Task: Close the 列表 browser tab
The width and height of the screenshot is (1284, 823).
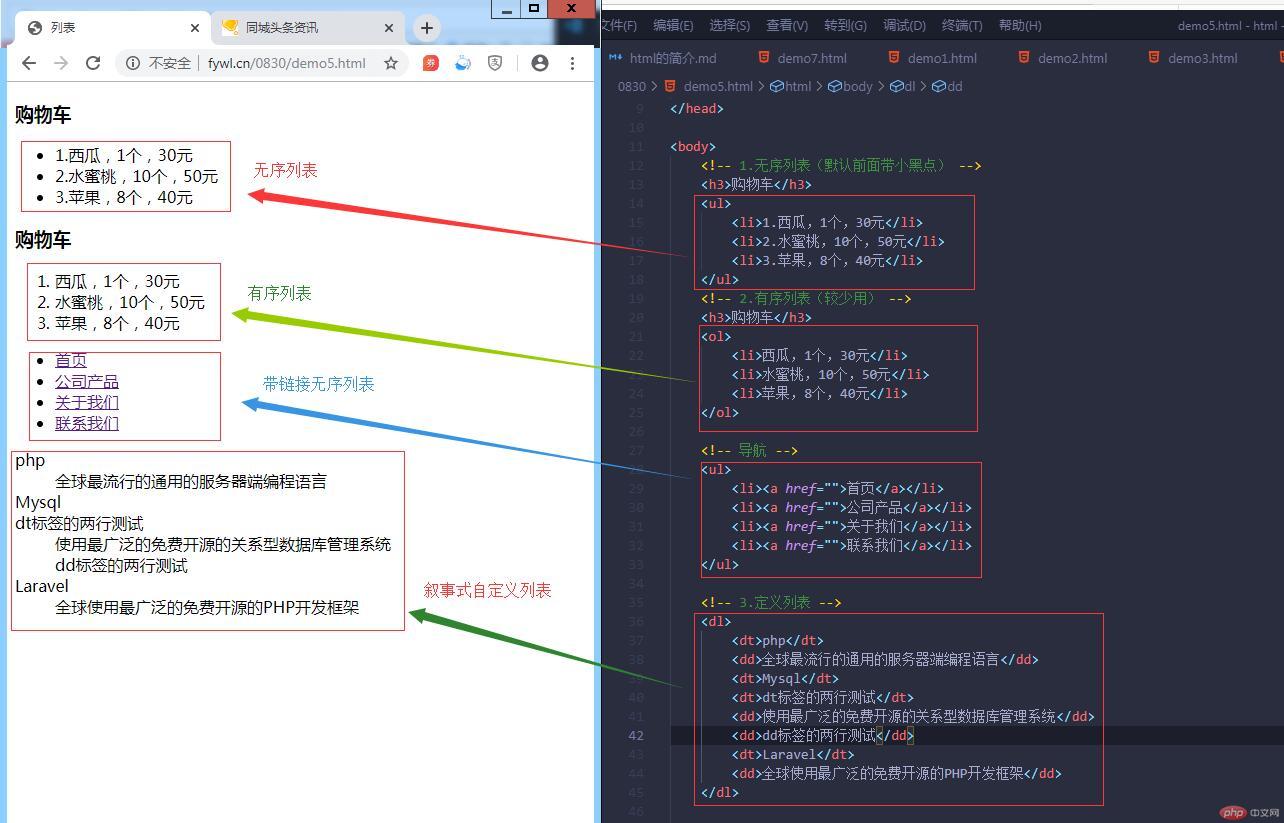Action: 195,28
